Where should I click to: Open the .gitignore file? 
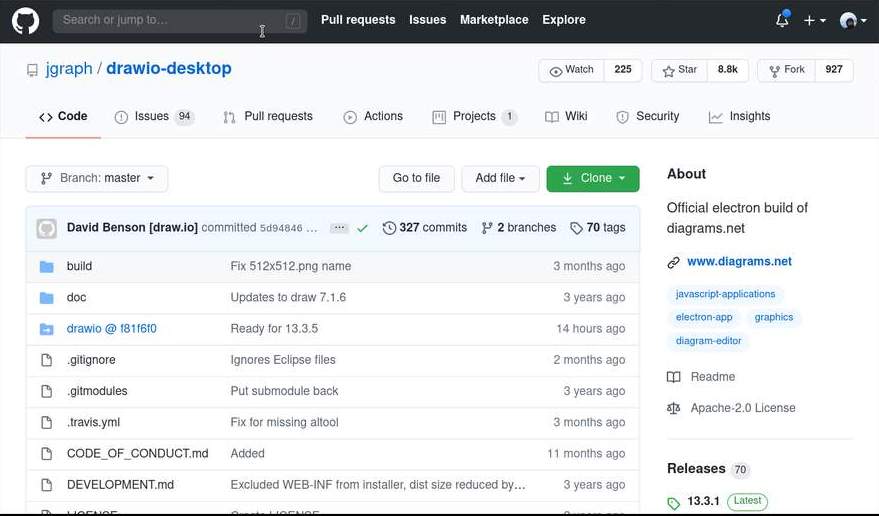point(91,360)
